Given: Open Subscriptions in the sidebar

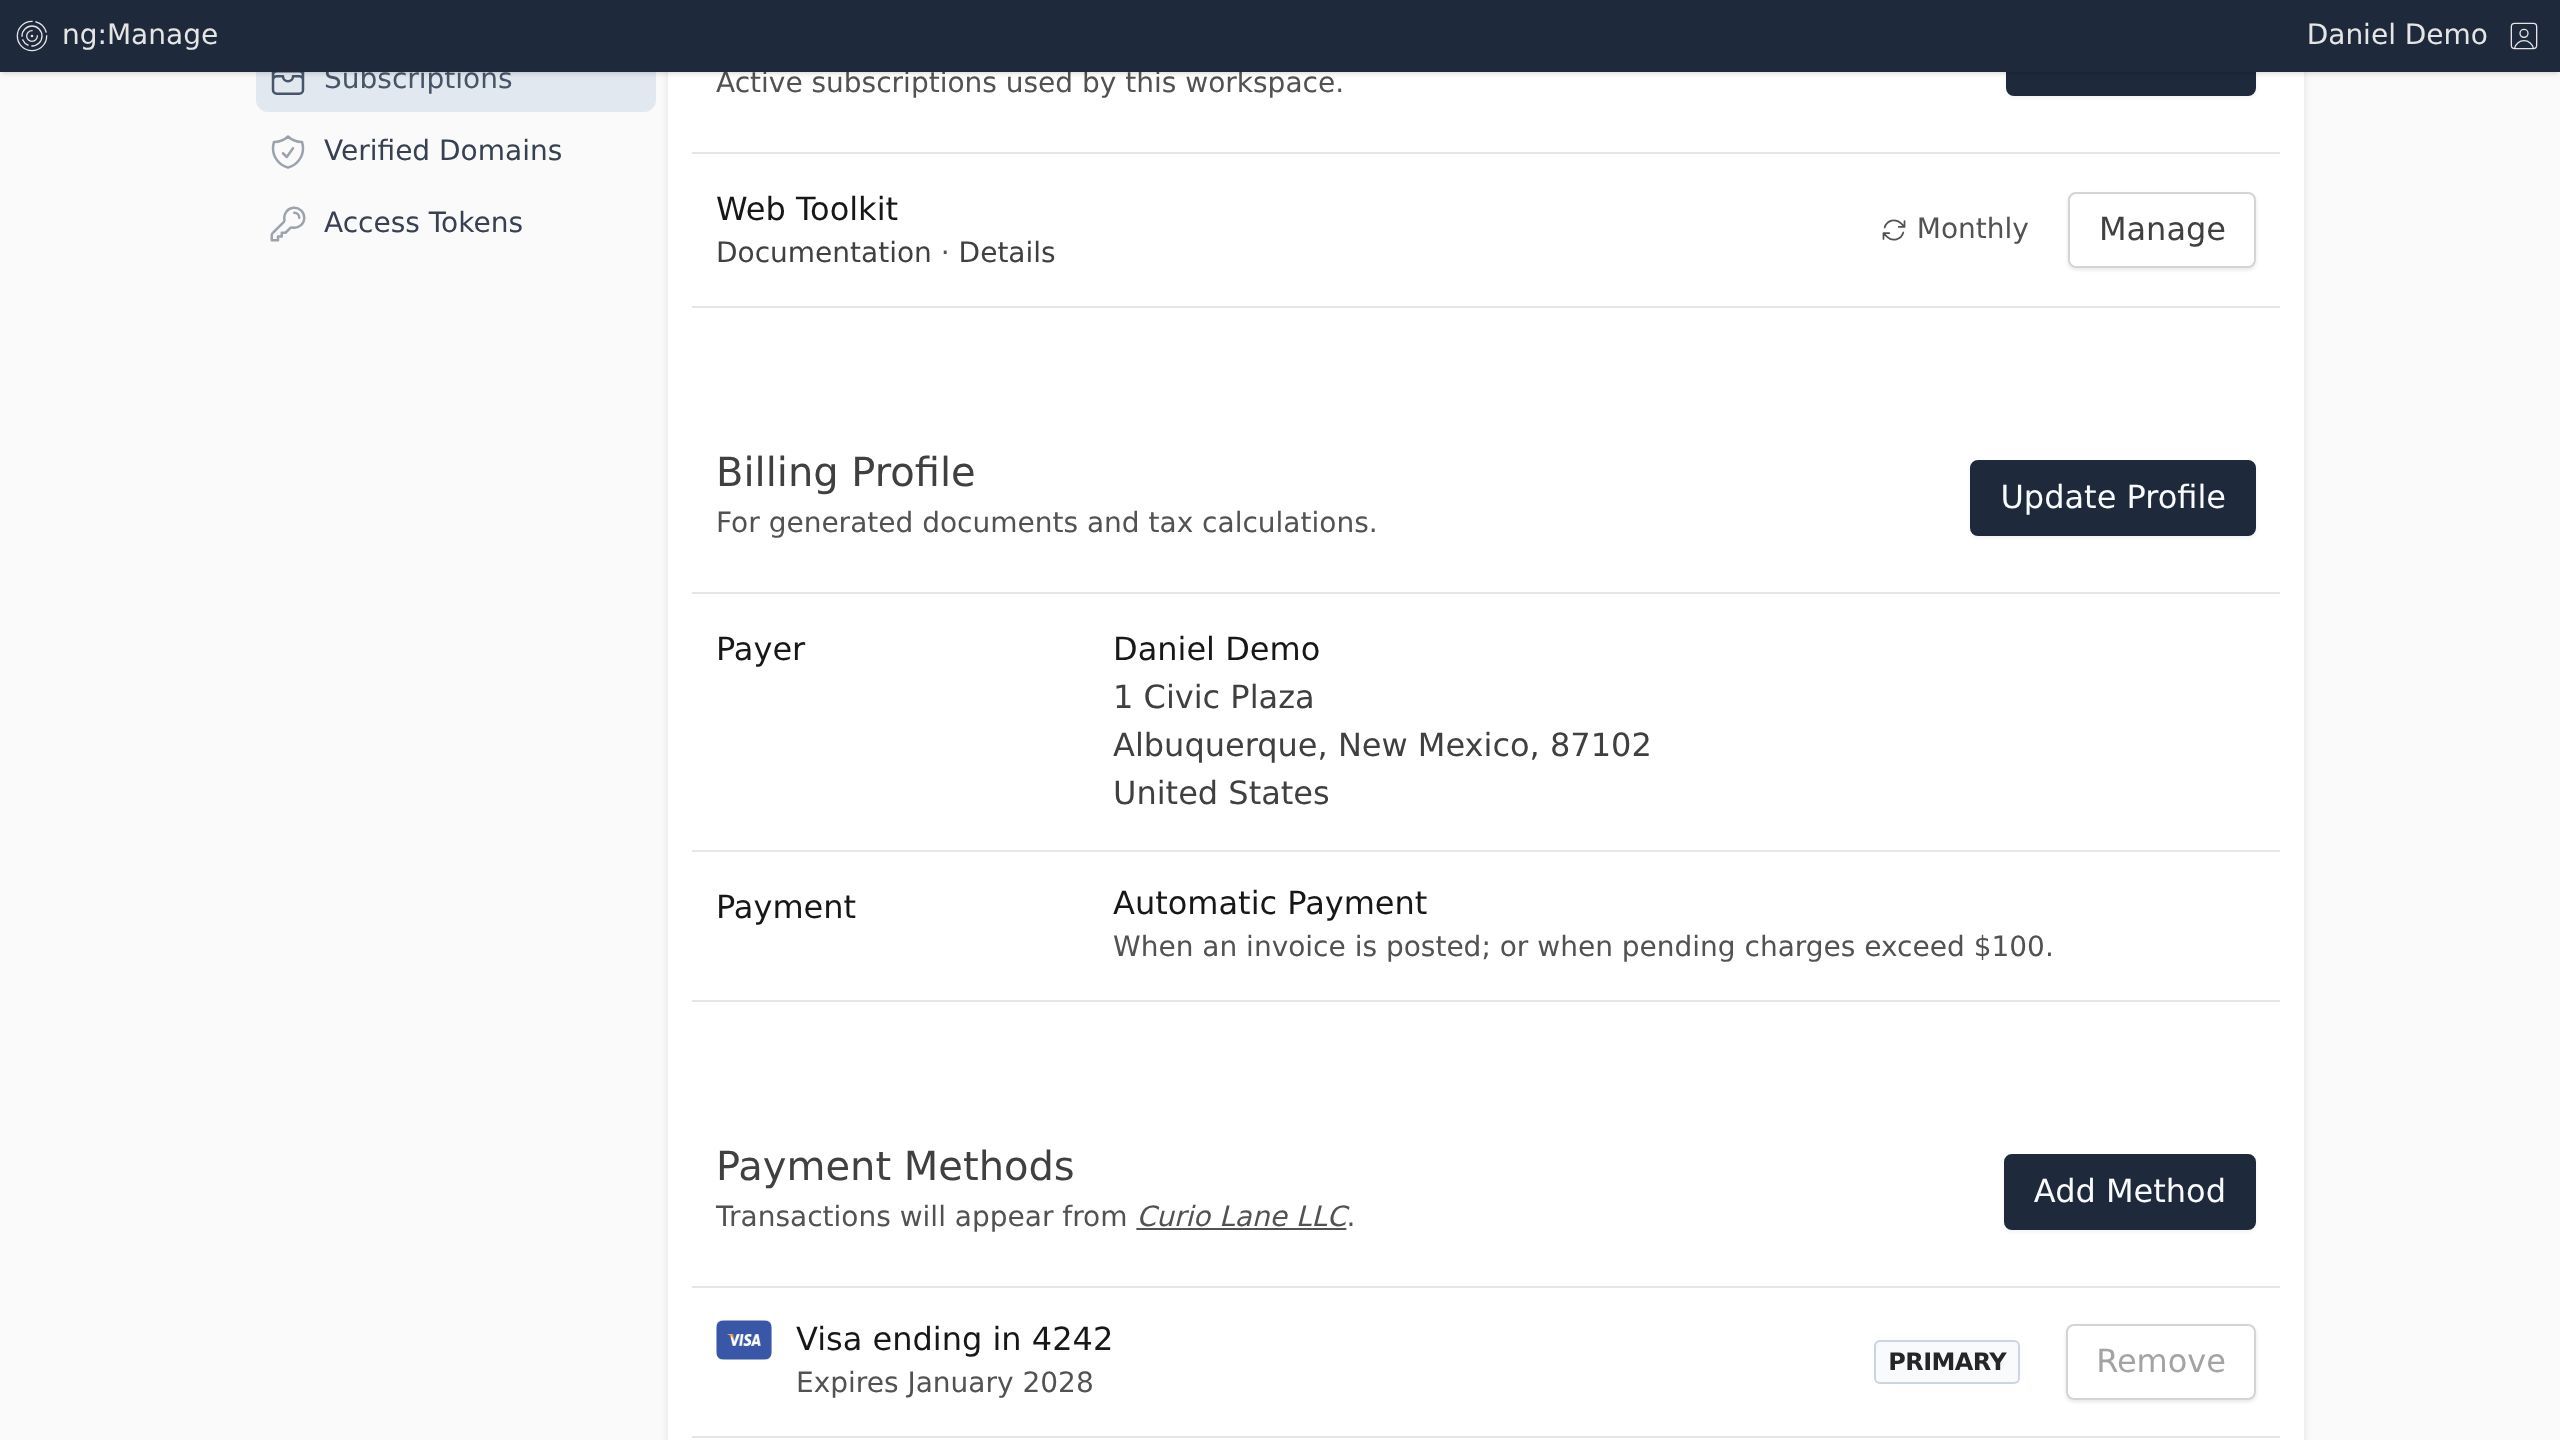Looking at the screenshot, I should click(418, 84).
